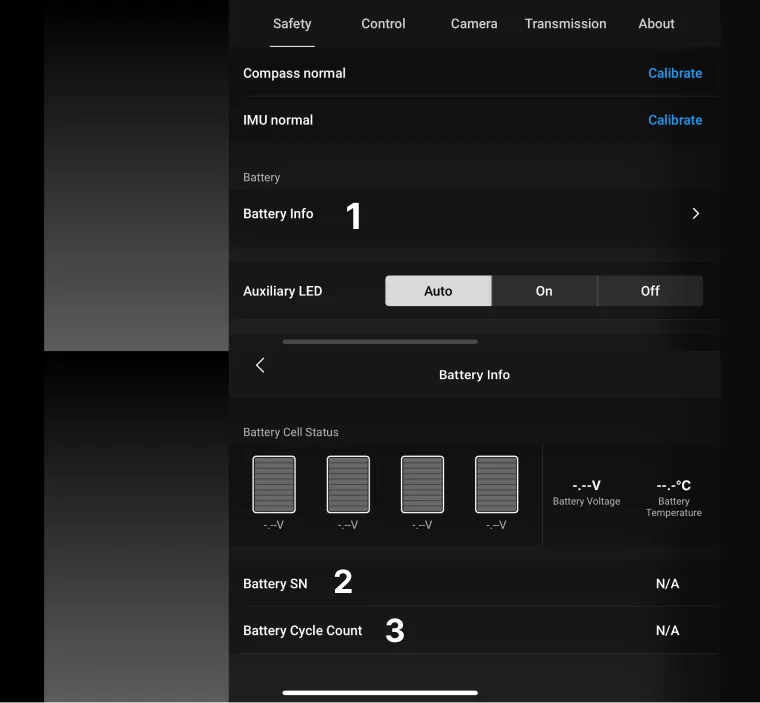Select the fourth battery cell icon

click(496, 484)
